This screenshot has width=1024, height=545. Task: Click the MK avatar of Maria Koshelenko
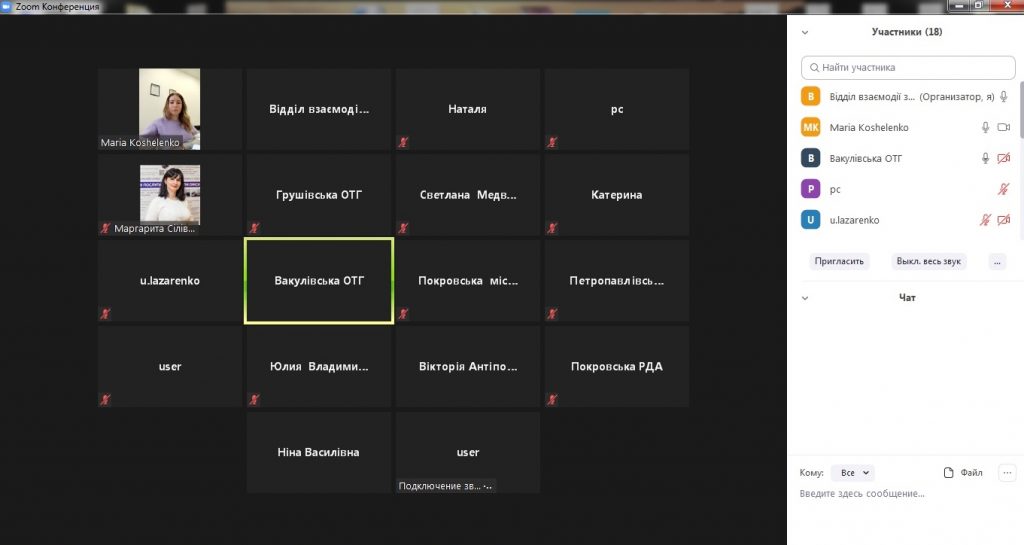pyautogui.click(x=811, y=128)
